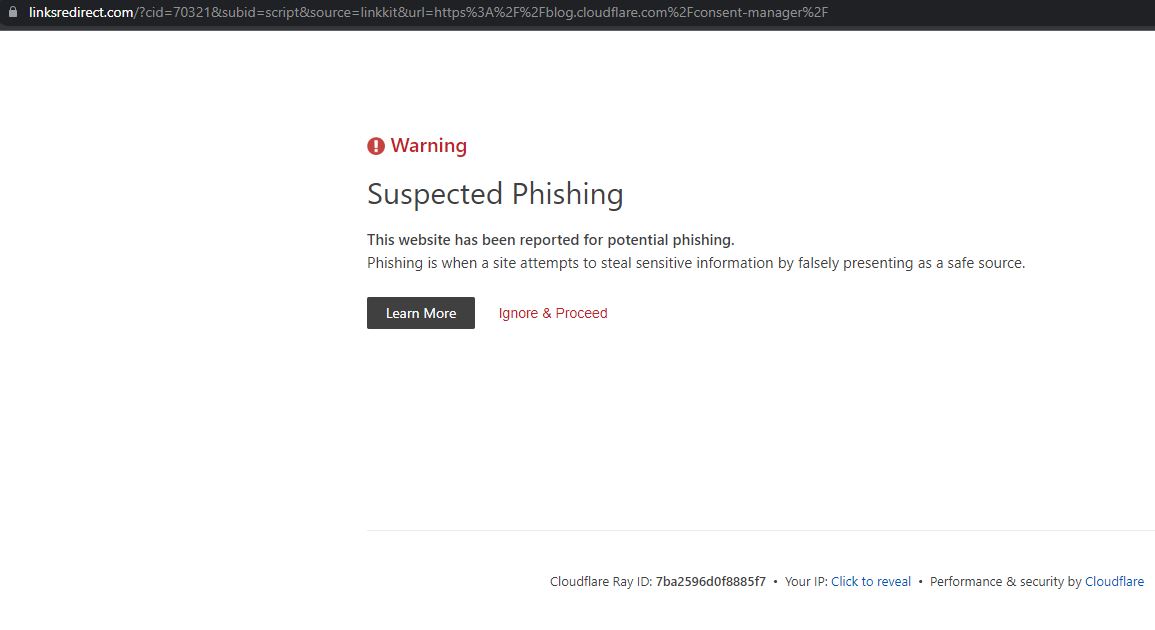Screen dimensions: 1155x630
Task: Click linksredirect.com domain in address bar
Action: click(x=81, y=12)
